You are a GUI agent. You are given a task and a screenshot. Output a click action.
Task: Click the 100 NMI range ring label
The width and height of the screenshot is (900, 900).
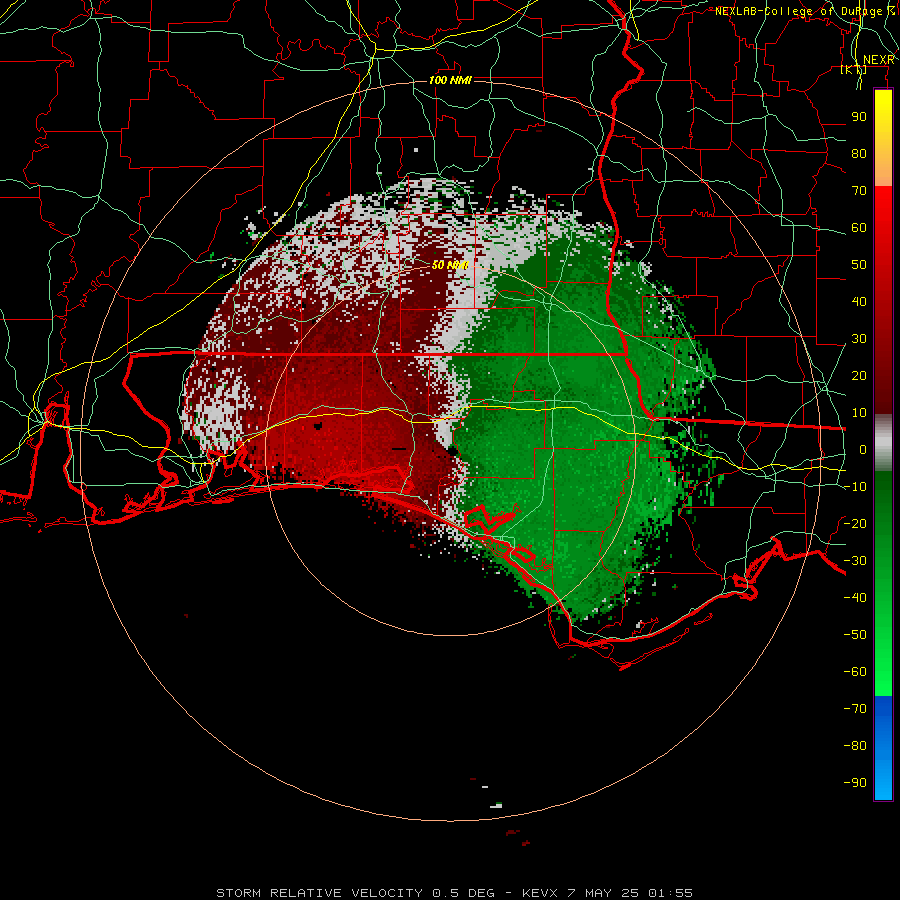click(450, 80)
